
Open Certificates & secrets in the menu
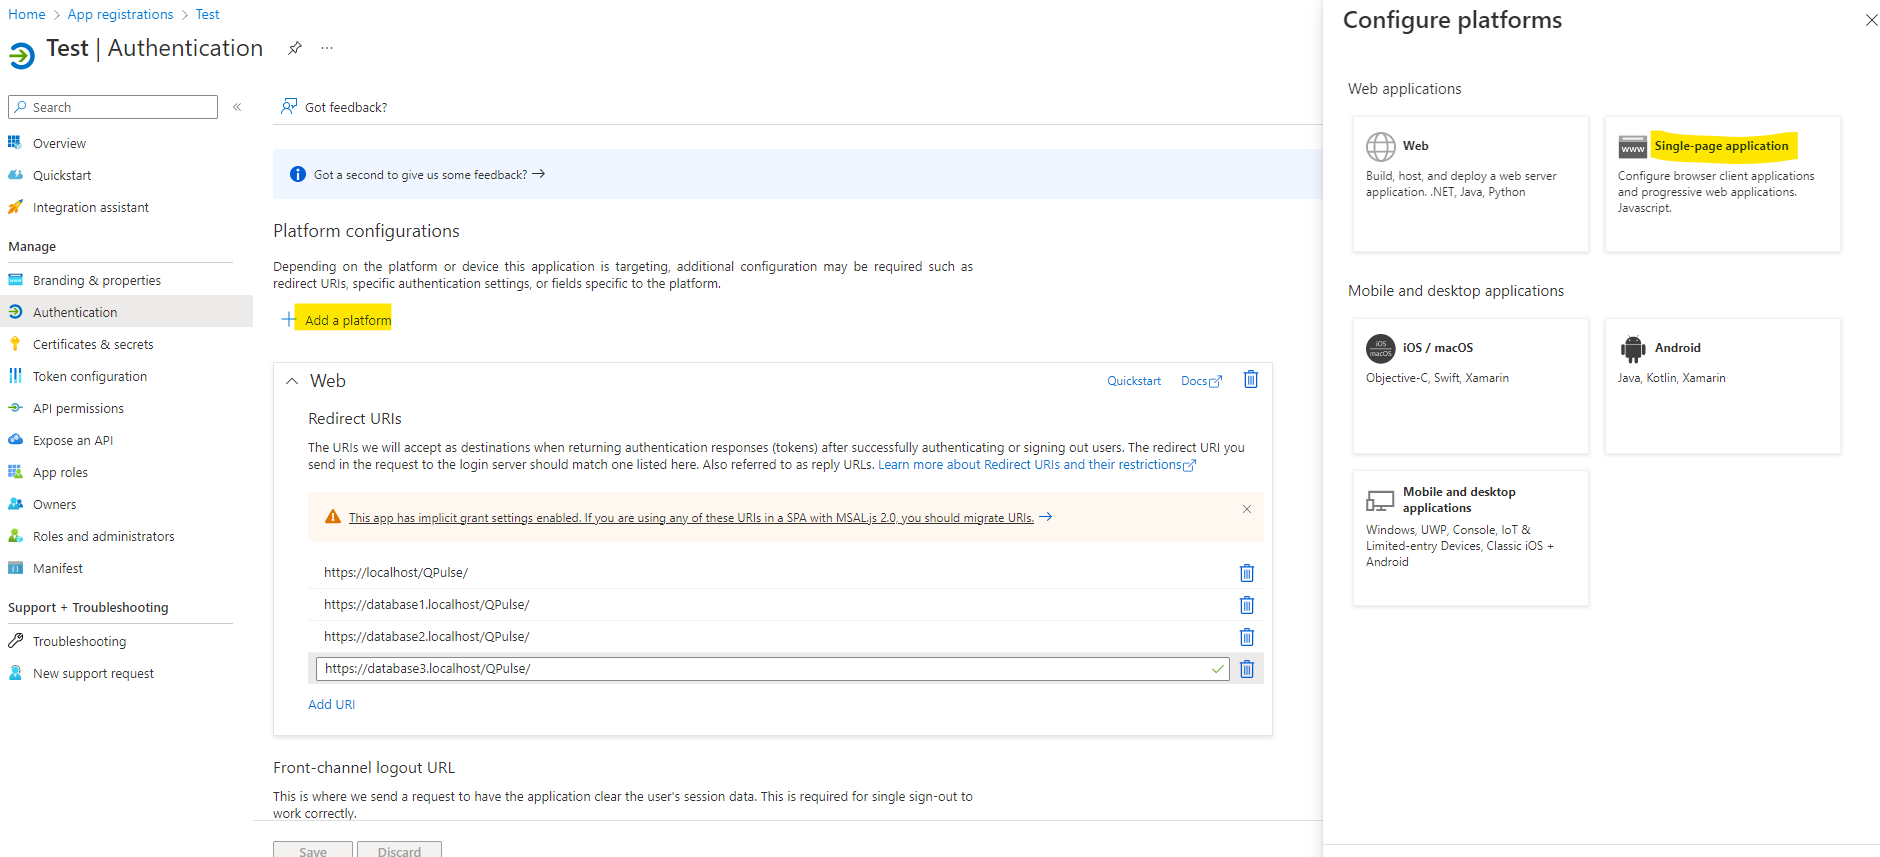[x=93, y=344]
